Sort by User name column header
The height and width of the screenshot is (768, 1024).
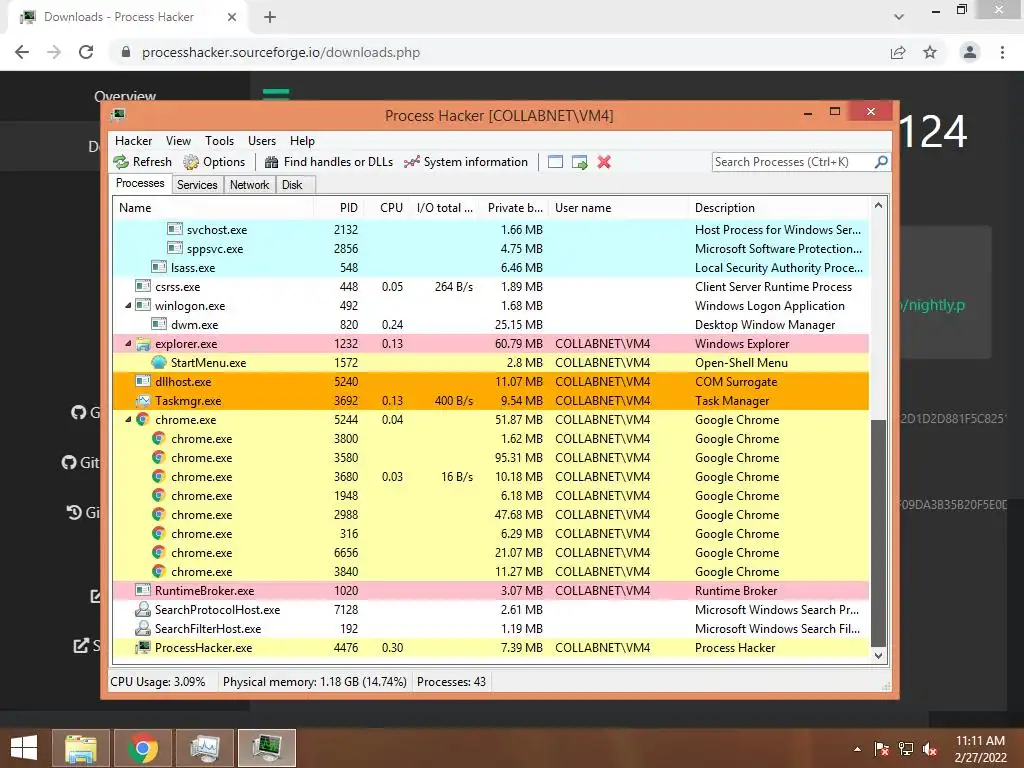tap(618, 208)
